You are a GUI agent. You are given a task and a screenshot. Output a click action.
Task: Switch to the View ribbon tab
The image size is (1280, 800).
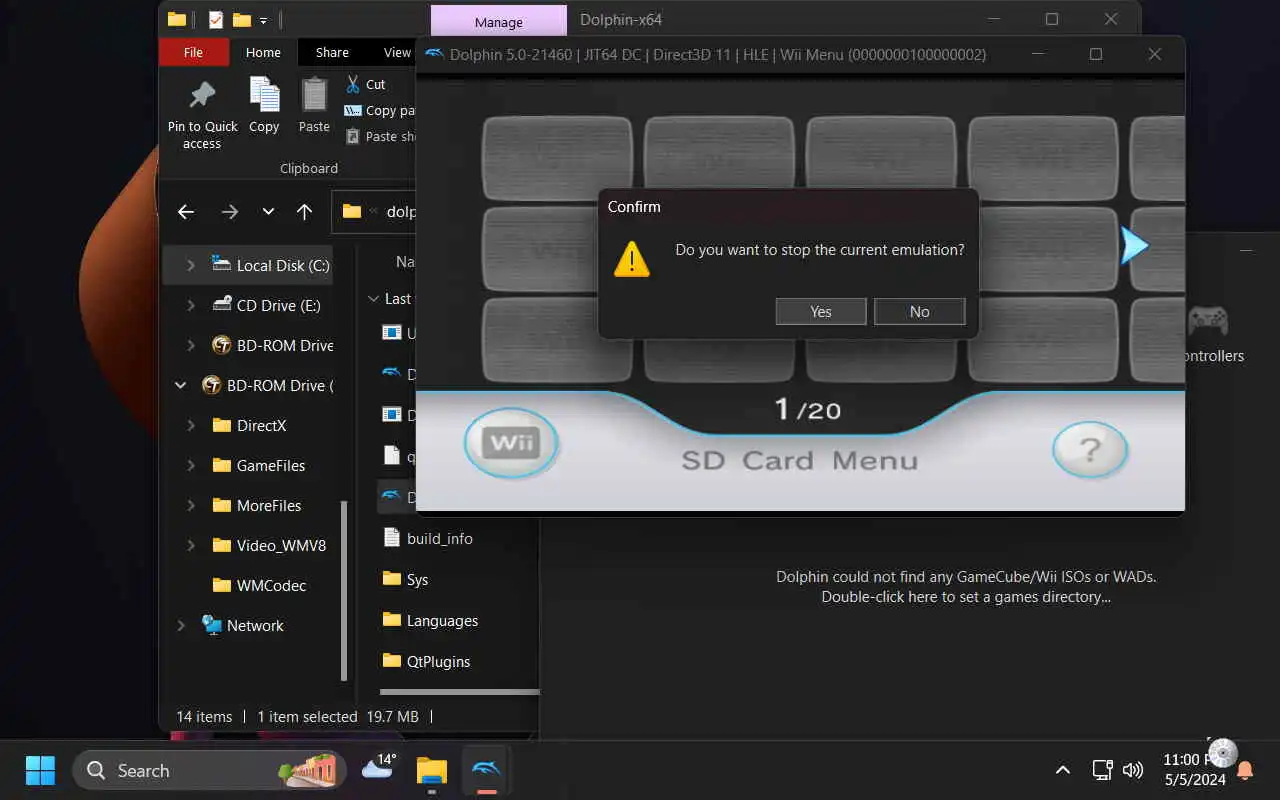[397, 52]
